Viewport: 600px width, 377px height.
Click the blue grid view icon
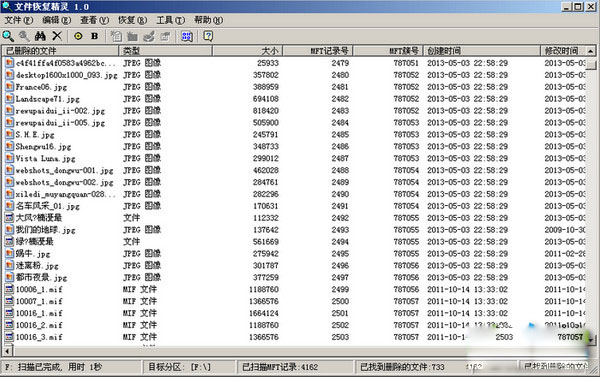click(187, 36)
